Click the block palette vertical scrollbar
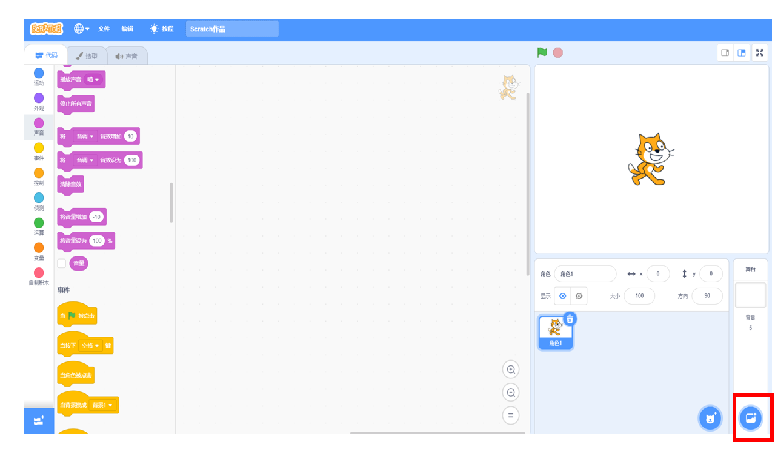The height and width of the screenshot is (450, 781). 171,202
